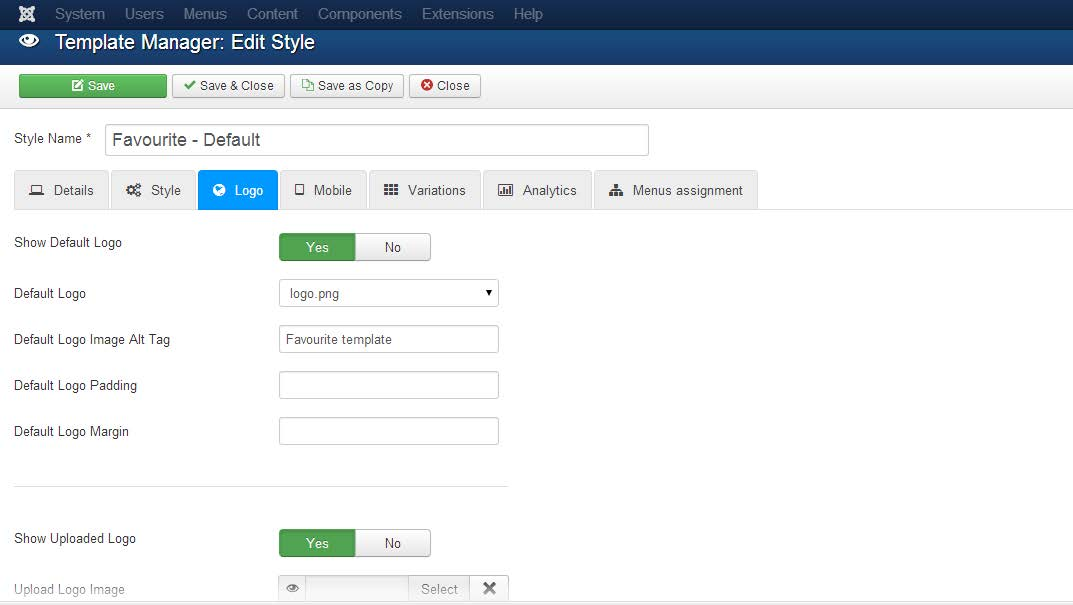The image size is (1073, 605).
Task: Open the Help menu
Action: tap(528, 14)
